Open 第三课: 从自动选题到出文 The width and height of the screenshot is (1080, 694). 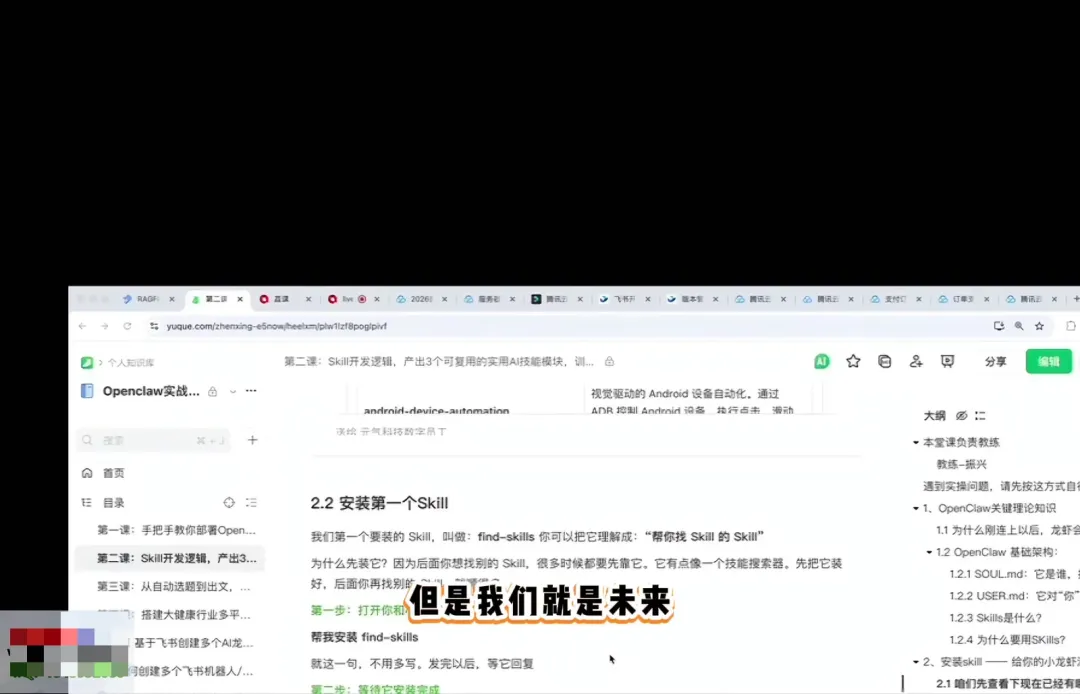tap(174, 587)
